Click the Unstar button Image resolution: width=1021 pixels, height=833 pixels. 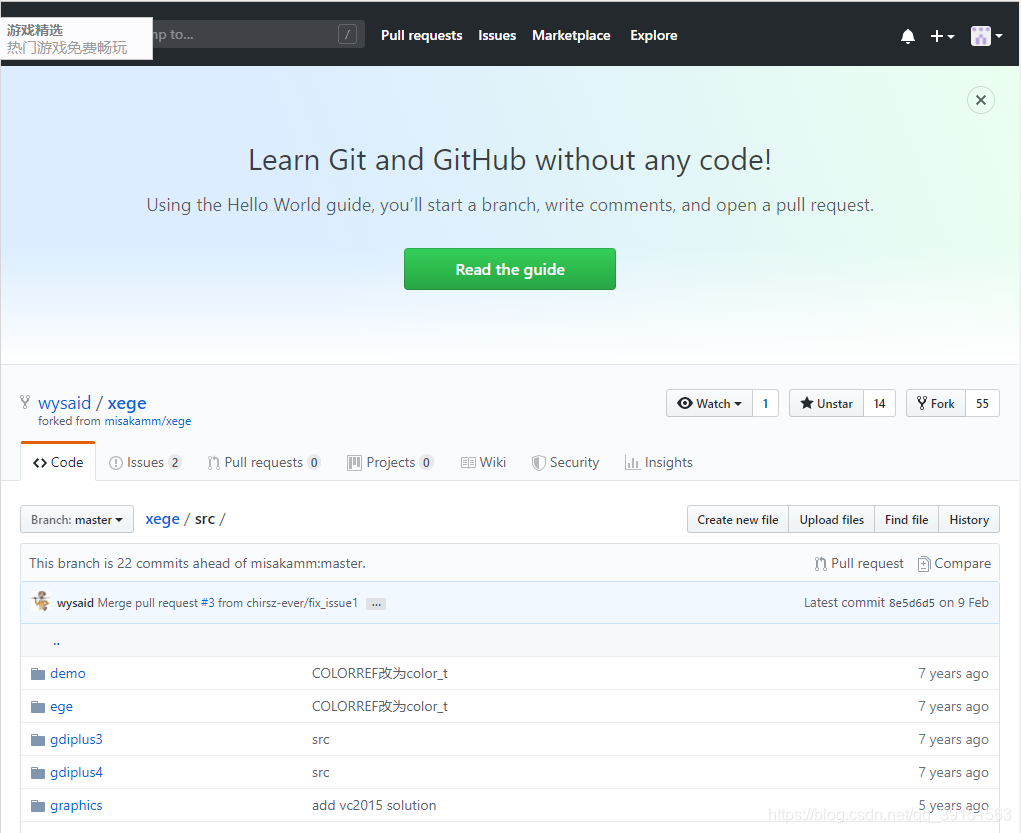826,403
